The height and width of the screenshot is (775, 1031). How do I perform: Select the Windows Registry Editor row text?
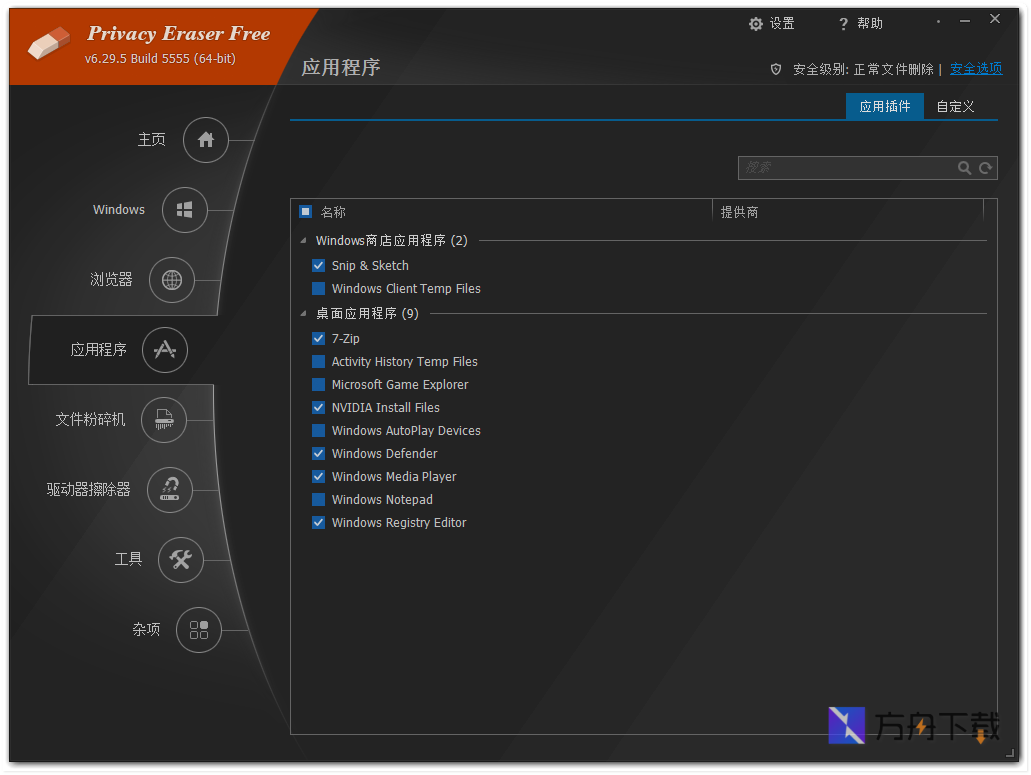(399, 523)
